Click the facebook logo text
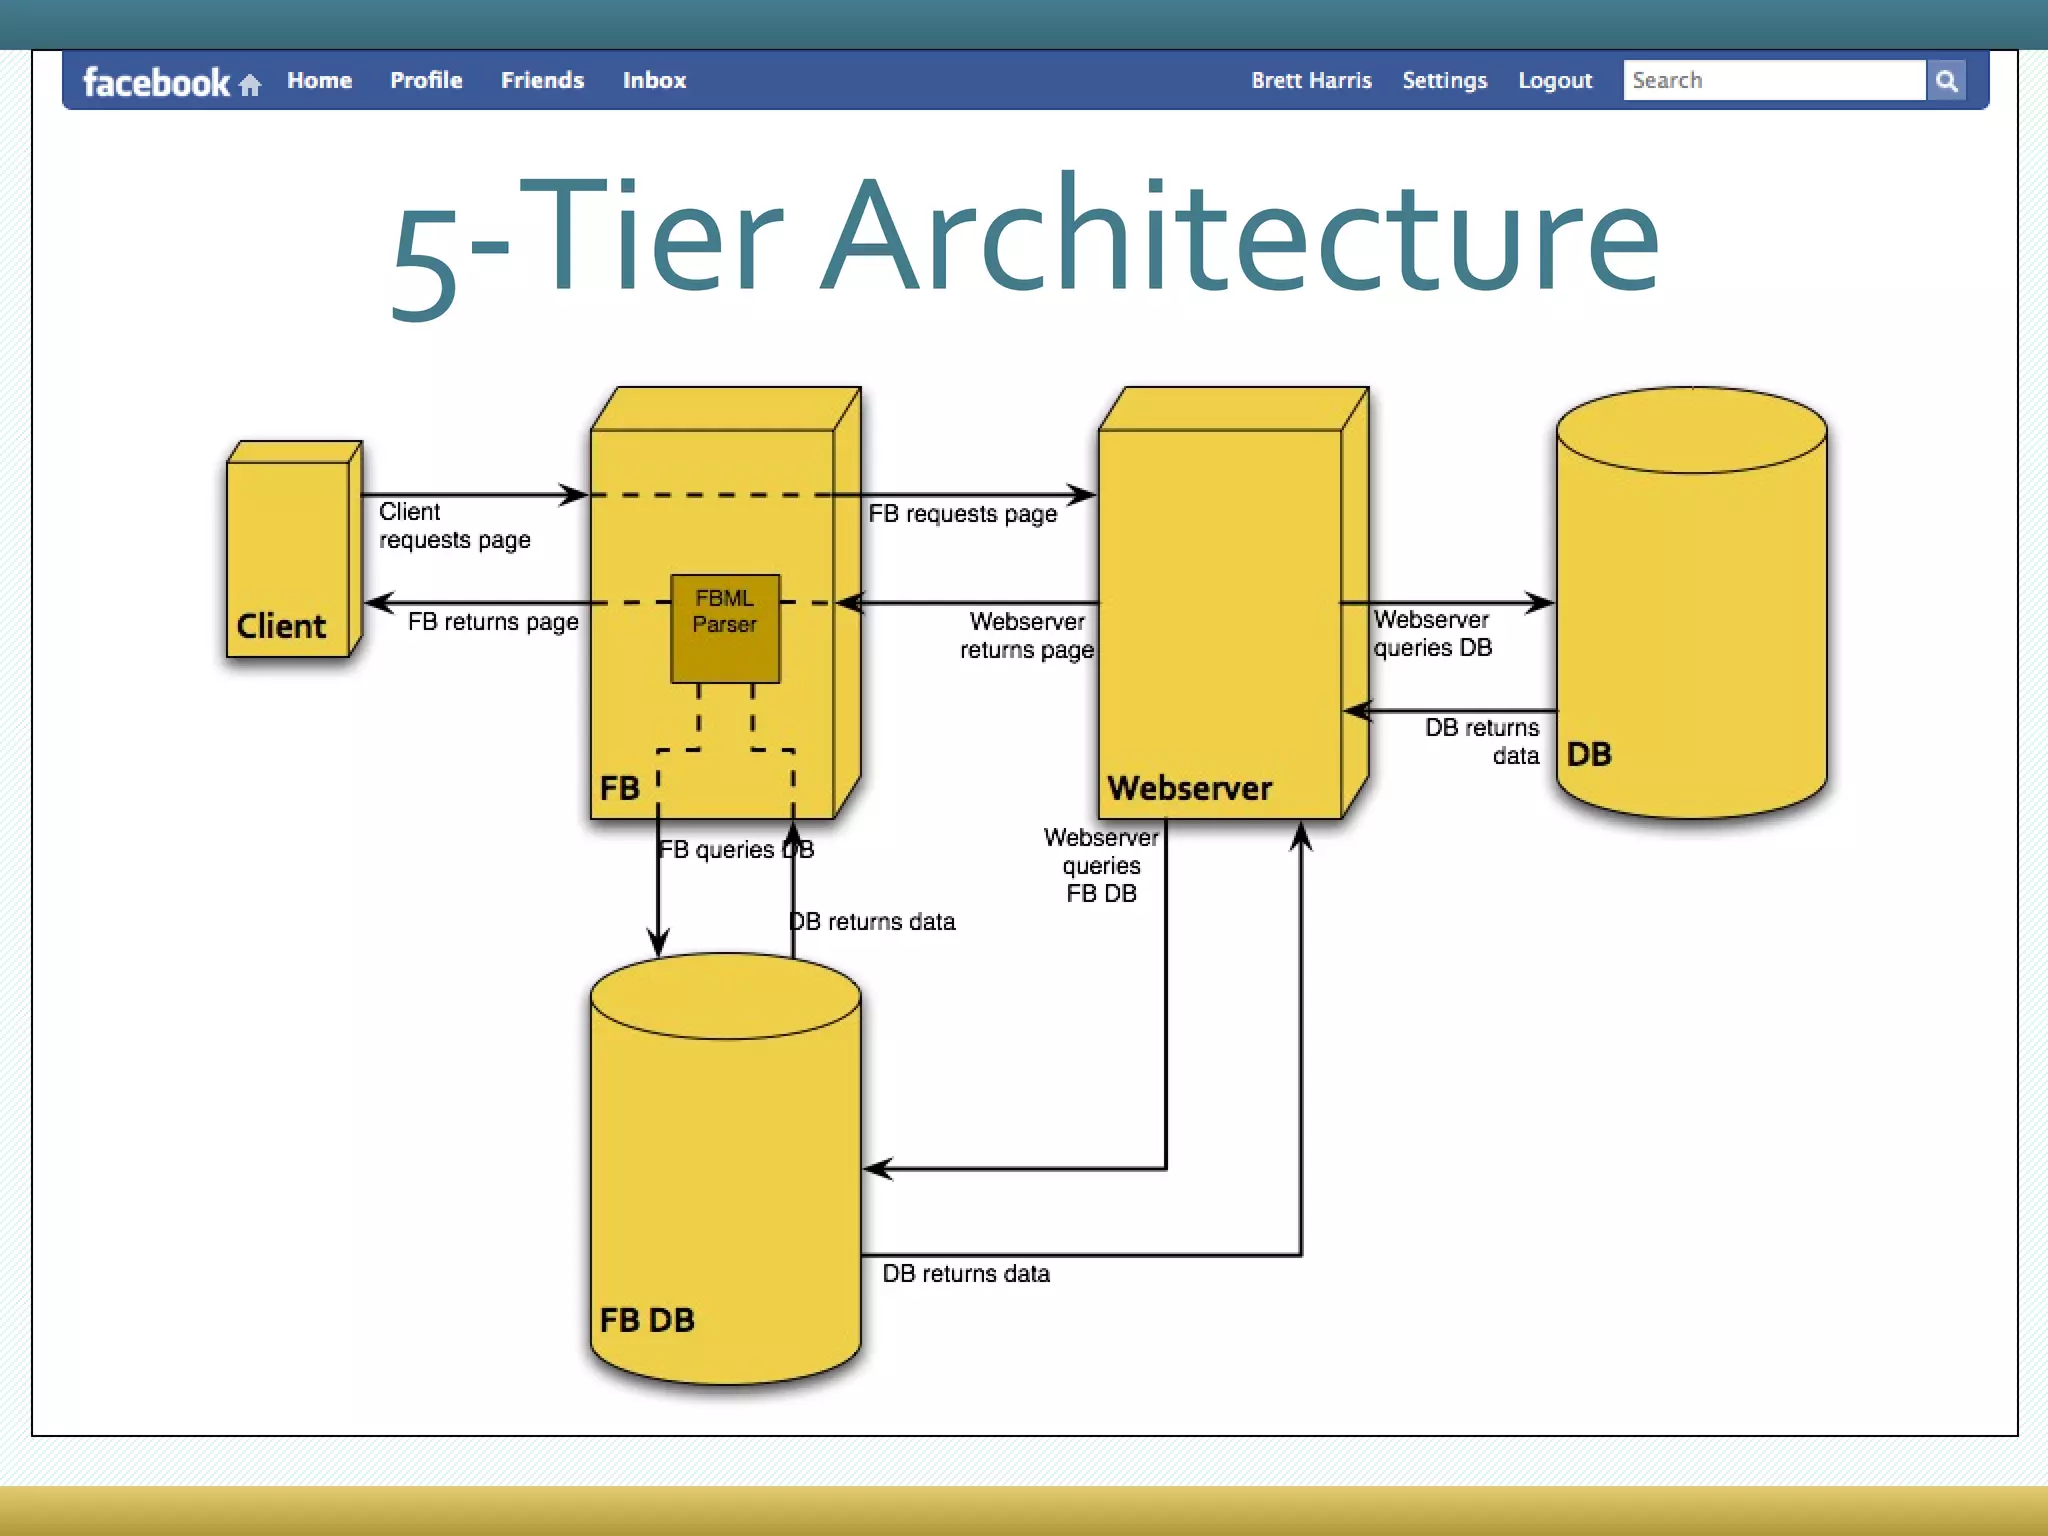The width and height of the screenshot is (2048, 1536). click(x=156, y=82)
